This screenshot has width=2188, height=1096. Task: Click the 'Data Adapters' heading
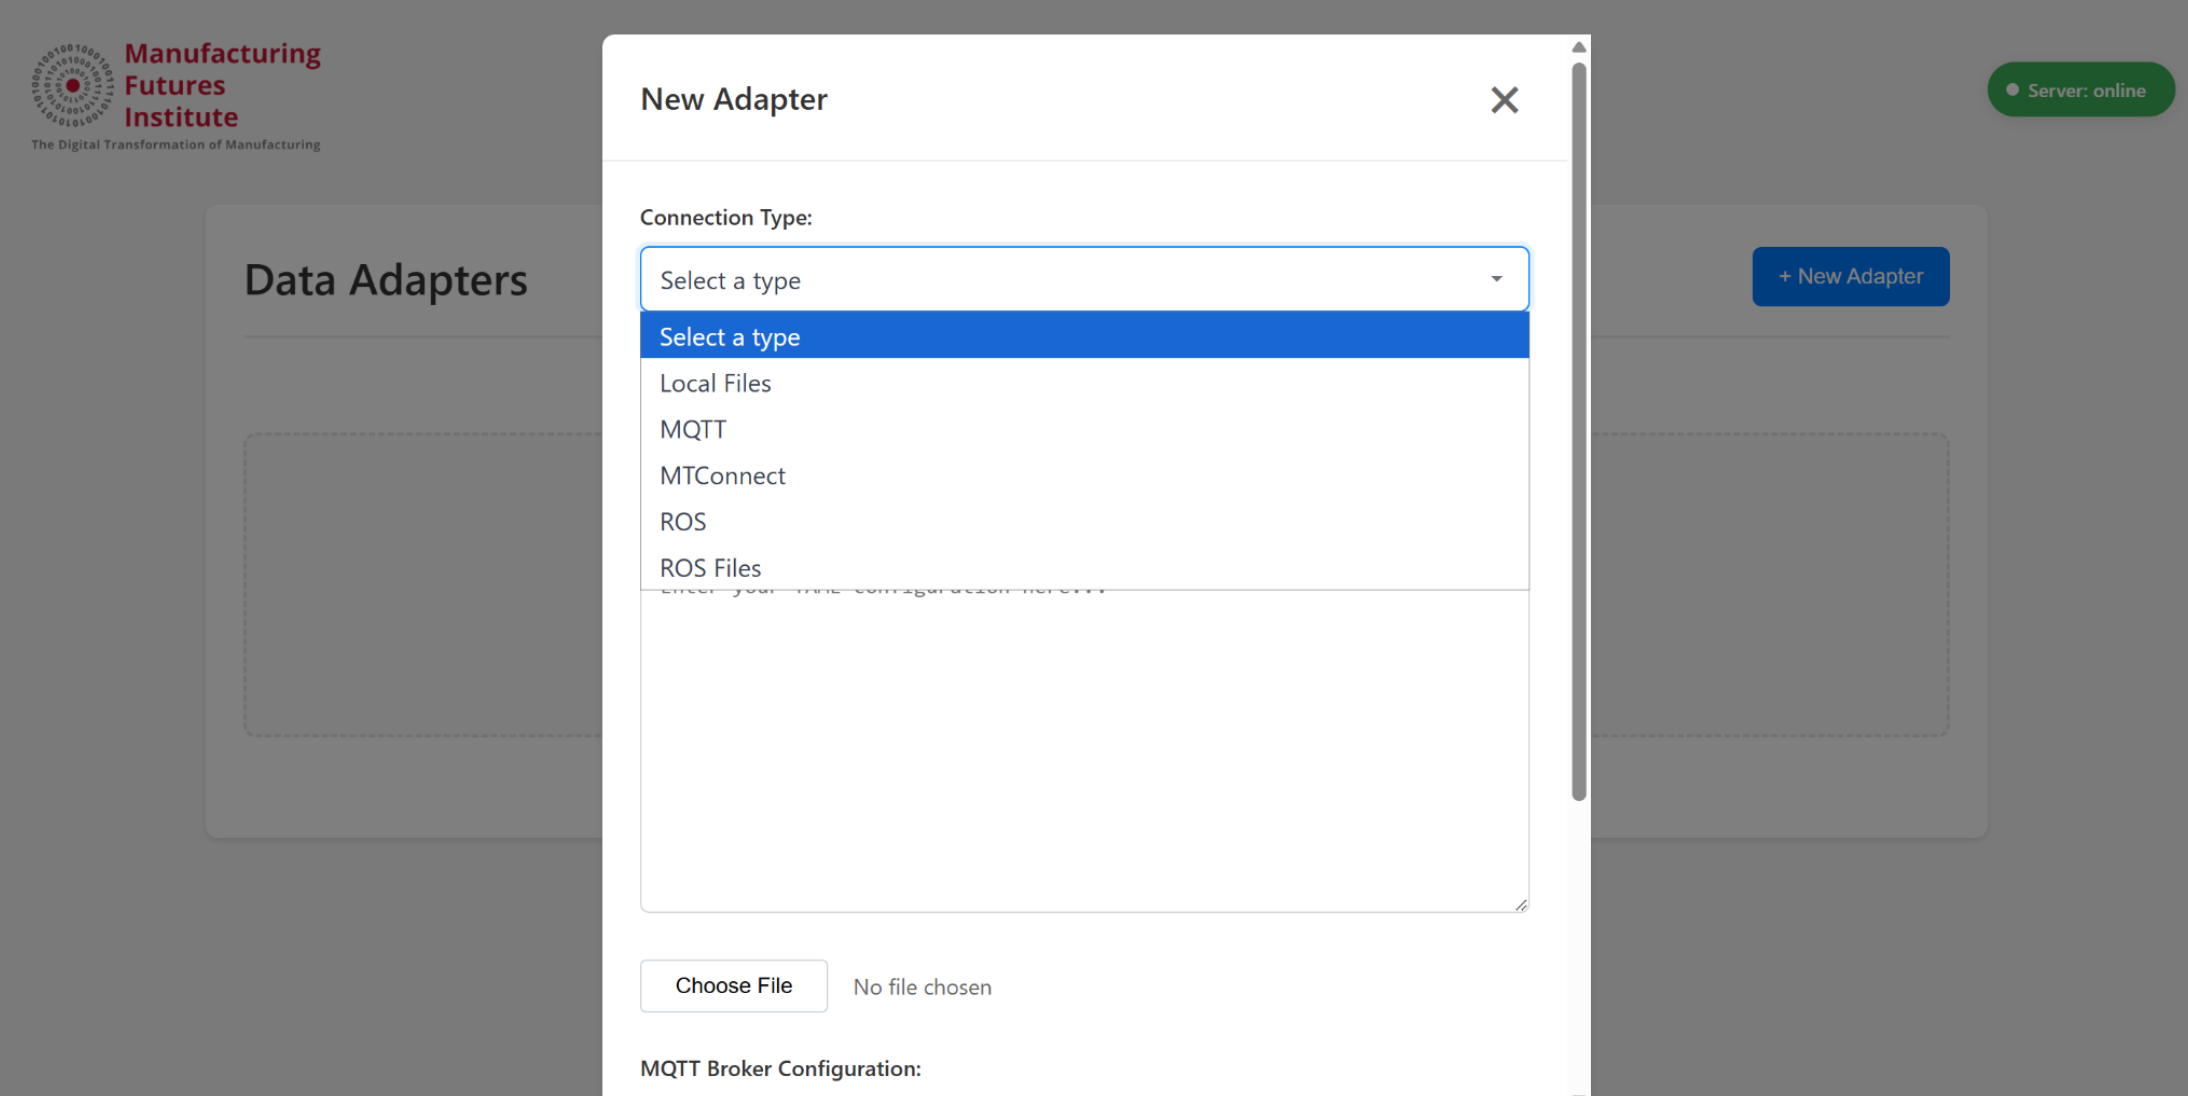(386, 280)
